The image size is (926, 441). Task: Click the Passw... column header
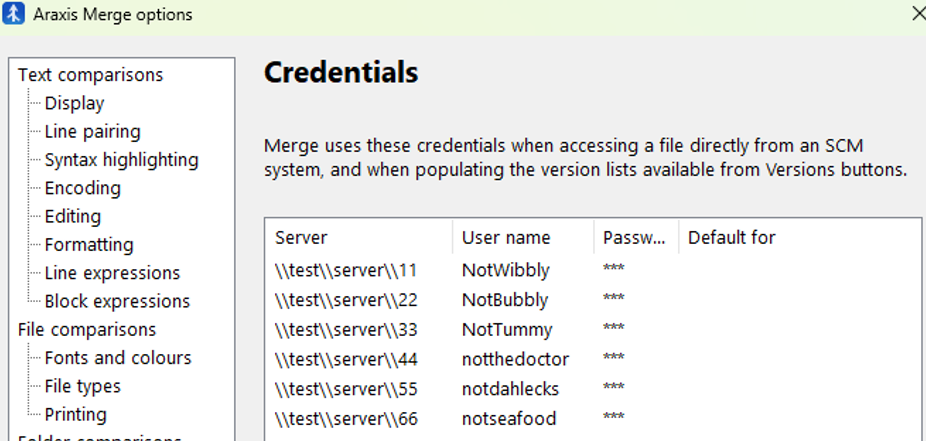pyautogui.click(x=636, y=237)
